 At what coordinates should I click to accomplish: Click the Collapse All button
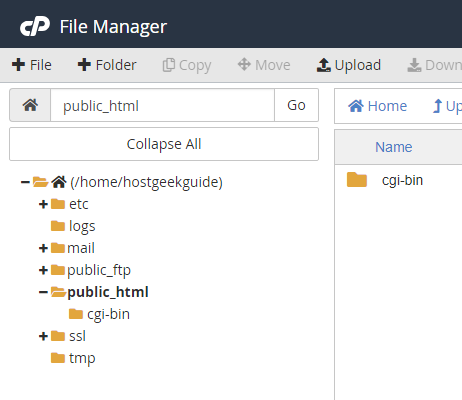tap(164, 144)
